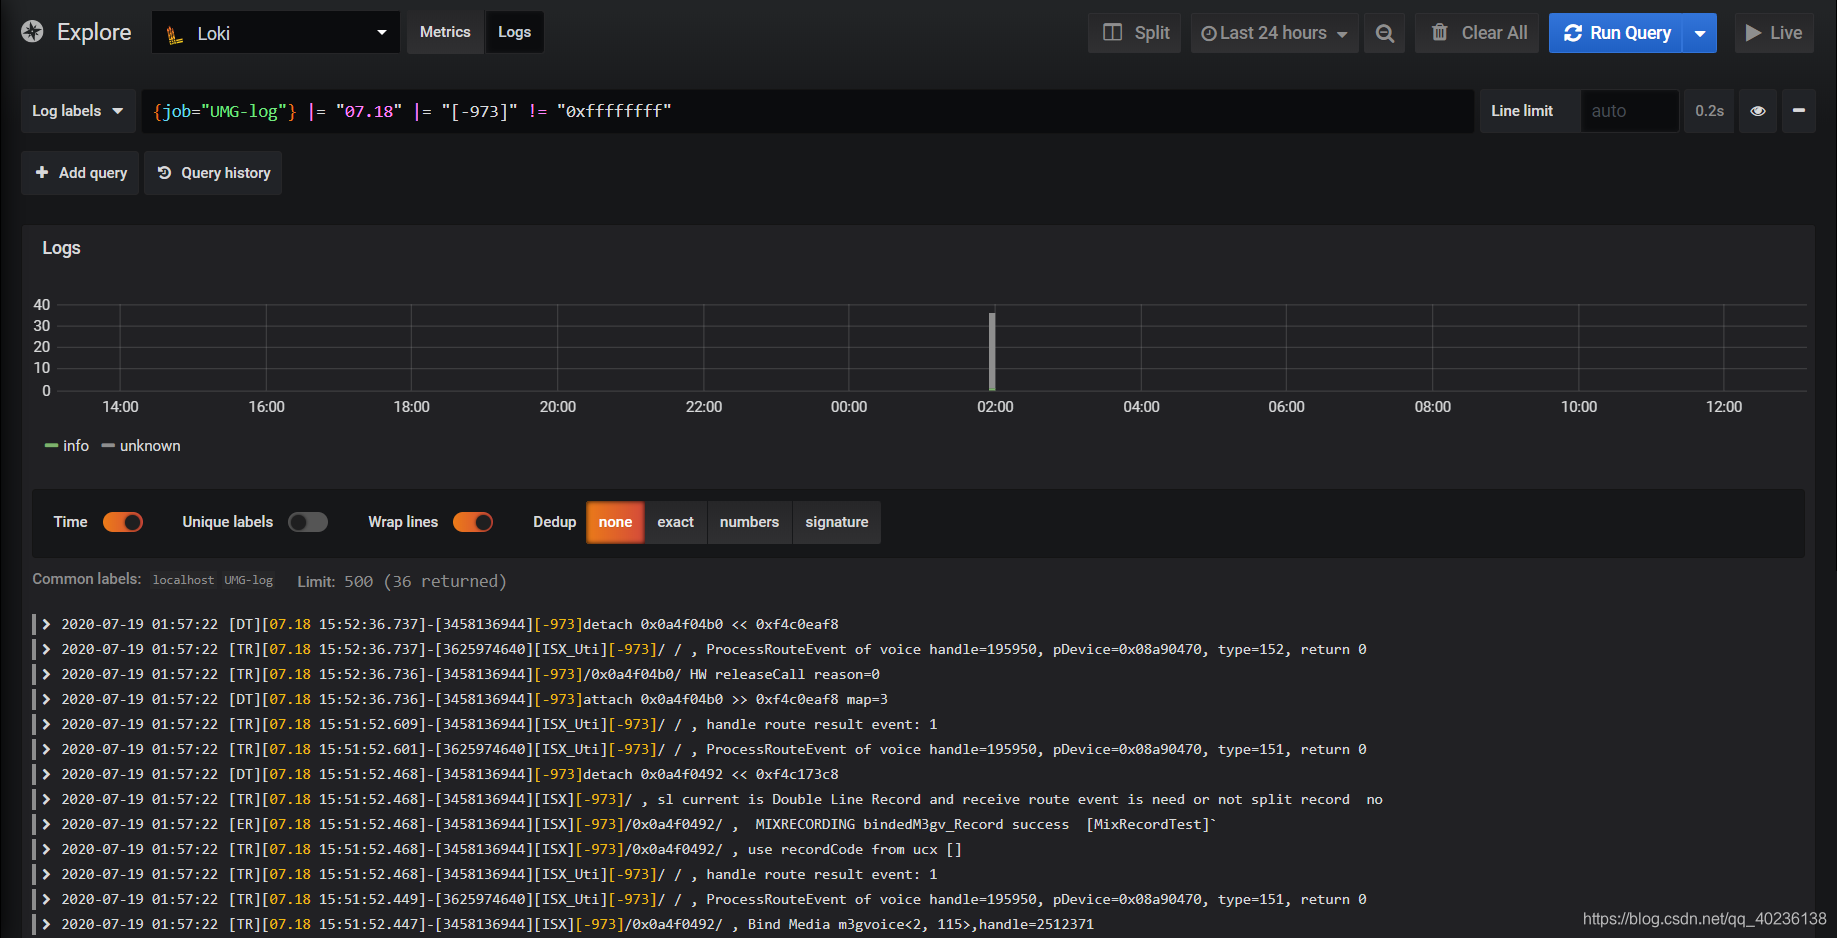The image size is (1837, 938).
Task: Expand log row with type=152 ProcessRouteEvent
Action: tap(46, 649)
